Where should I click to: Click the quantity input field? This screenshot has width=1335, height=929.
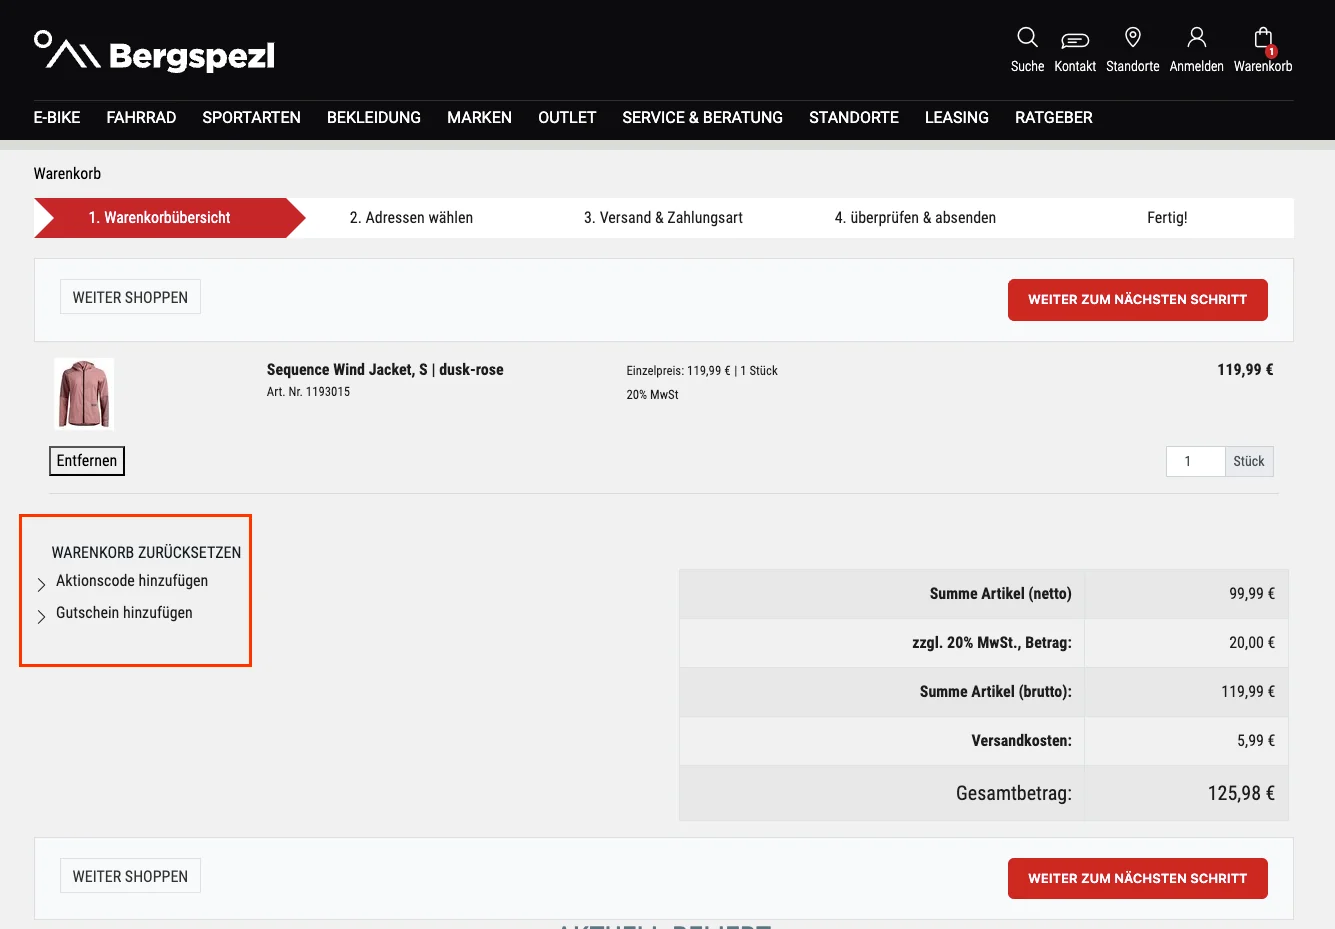(1195, 461)
